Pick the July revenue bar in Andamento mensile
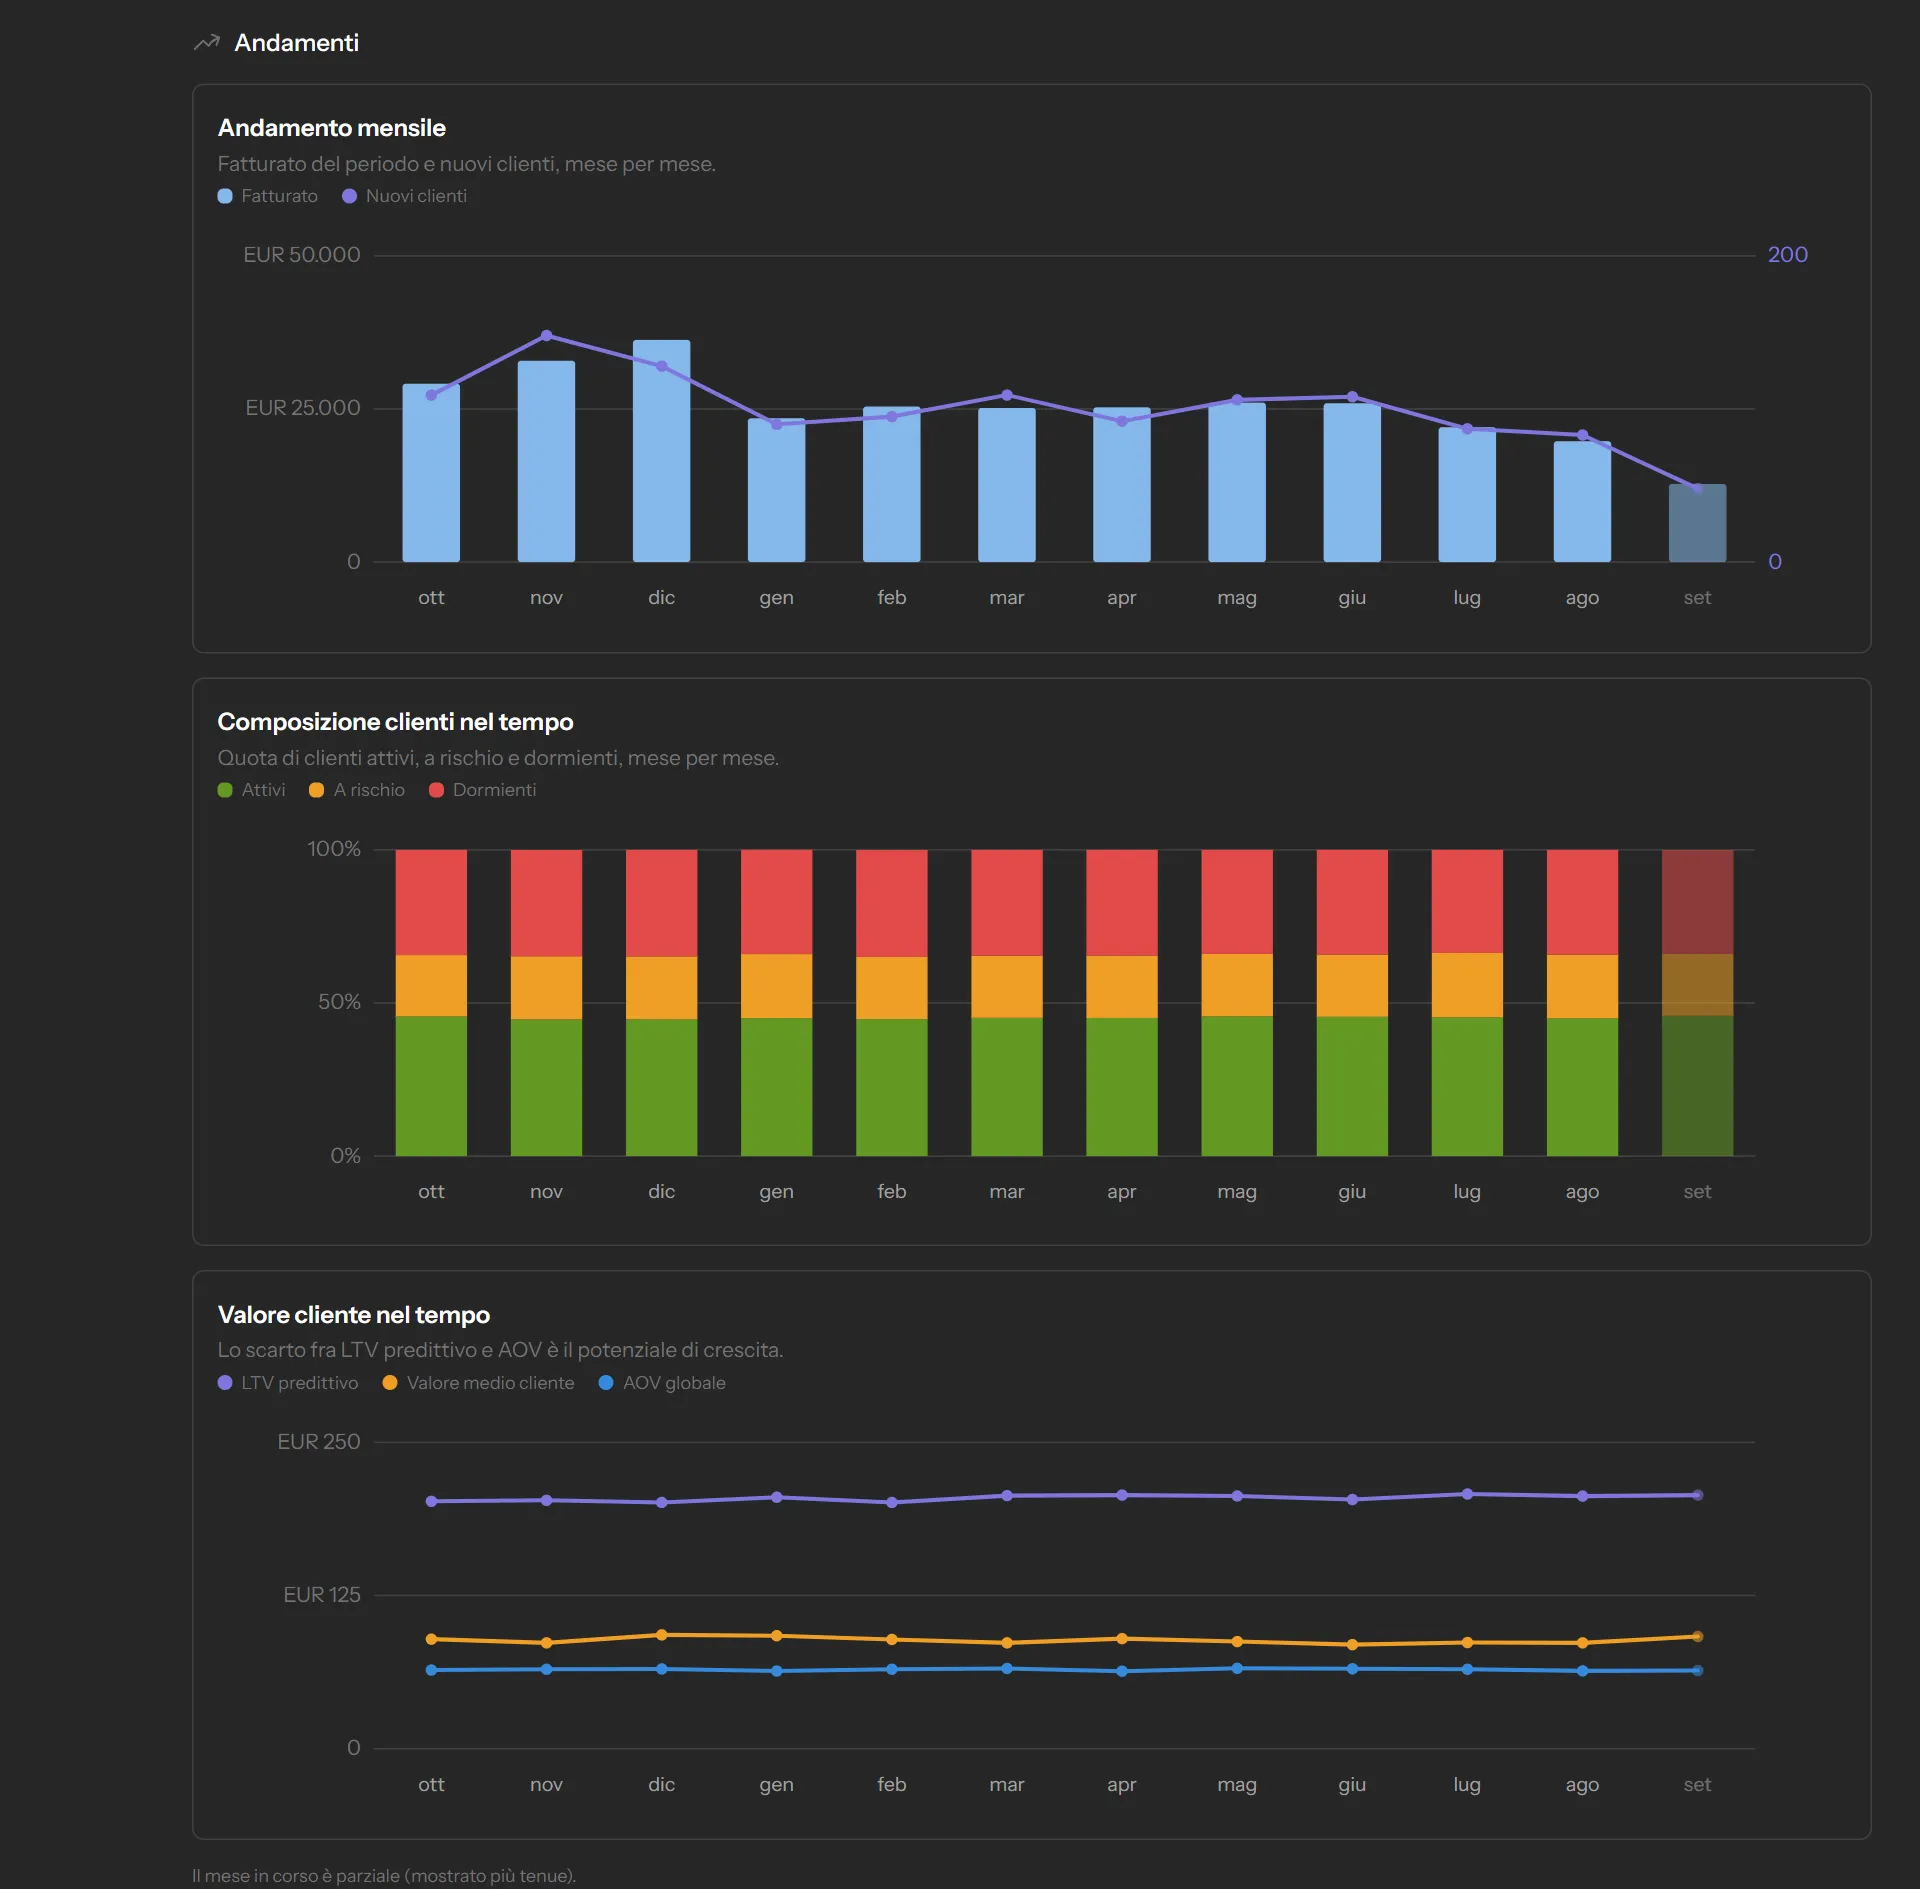Image resolution: width=1920 pixels, height=1889 pixels. click(x=1467, y=494)
